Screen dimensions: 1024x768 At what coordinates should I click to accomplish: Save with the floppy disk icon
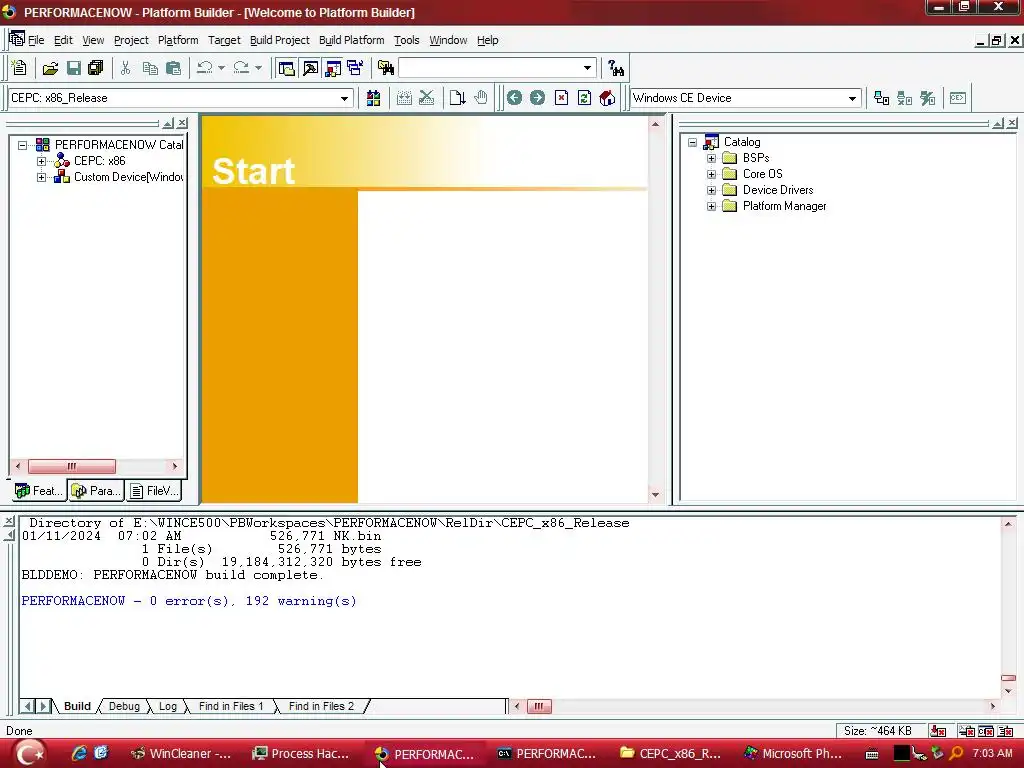click(74, 68)
